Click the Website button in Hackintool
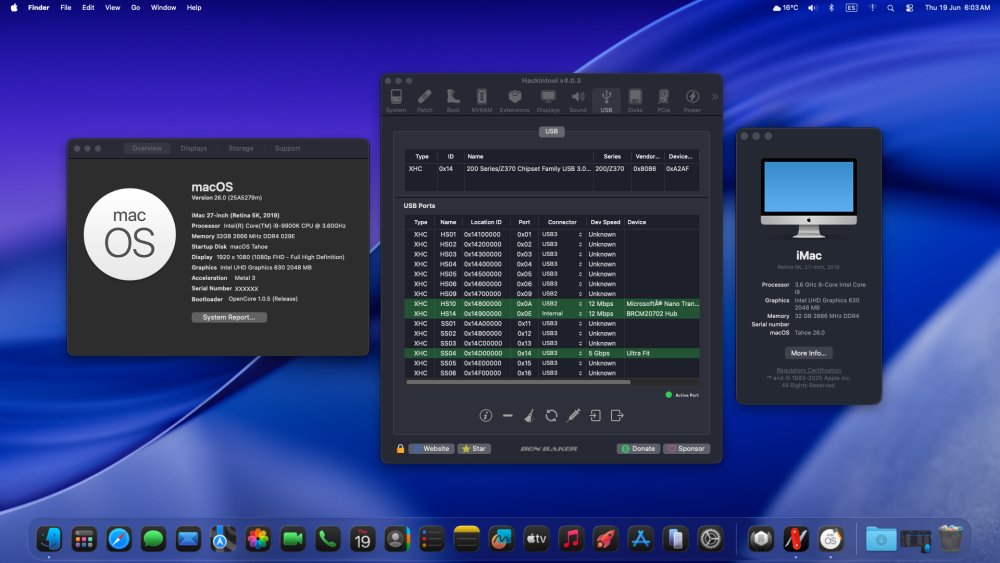1000x563 pixels. point(431,449)
